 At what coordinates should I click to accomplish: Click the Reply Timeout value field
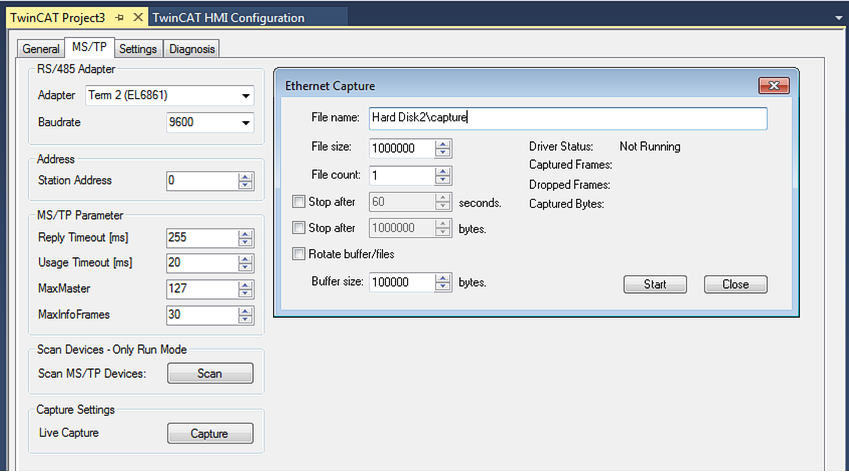(202, 238)
